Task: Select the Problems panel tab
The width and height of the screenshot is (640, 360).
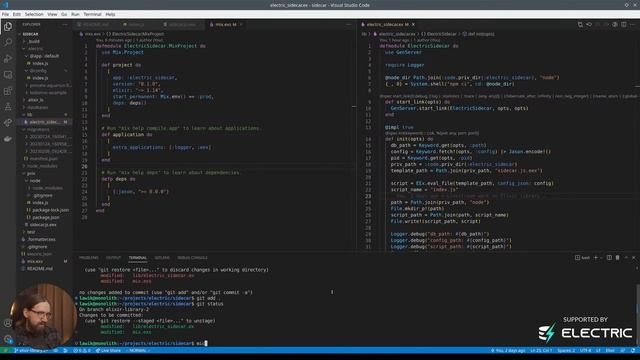Action: [x=89, y=258]
